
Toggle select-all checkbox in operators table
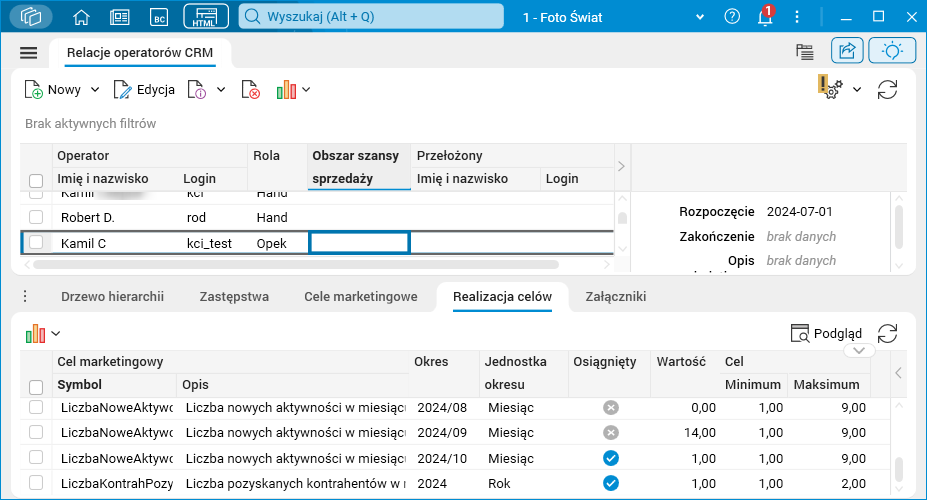pyautogui.click(x=36, y=180)
